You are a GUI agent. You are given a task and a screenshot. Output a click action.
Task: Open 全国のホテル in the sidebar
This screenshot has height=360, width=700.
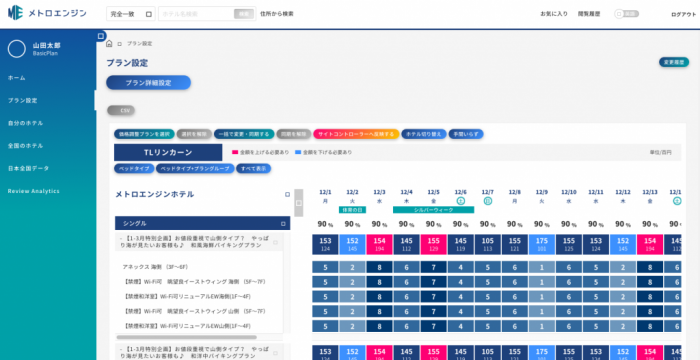click(25, 146)
